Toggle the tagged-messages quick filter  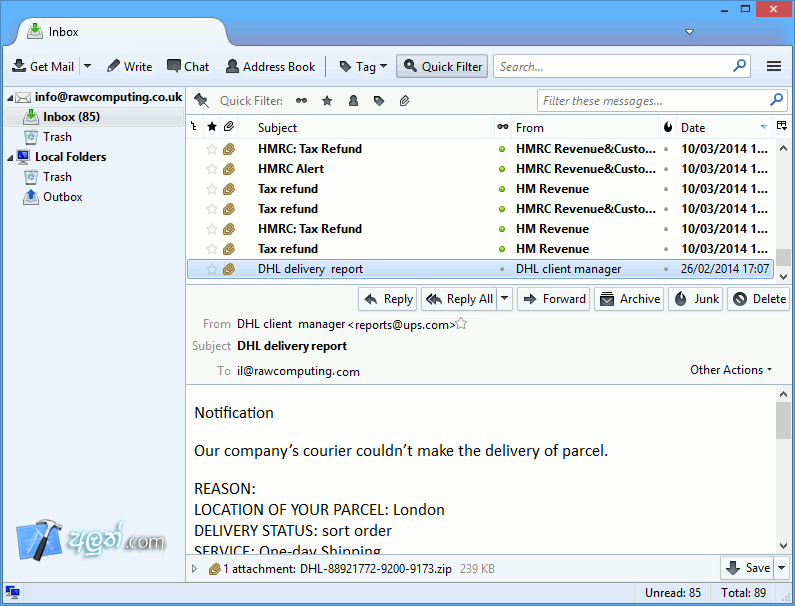tap(379, 100)
